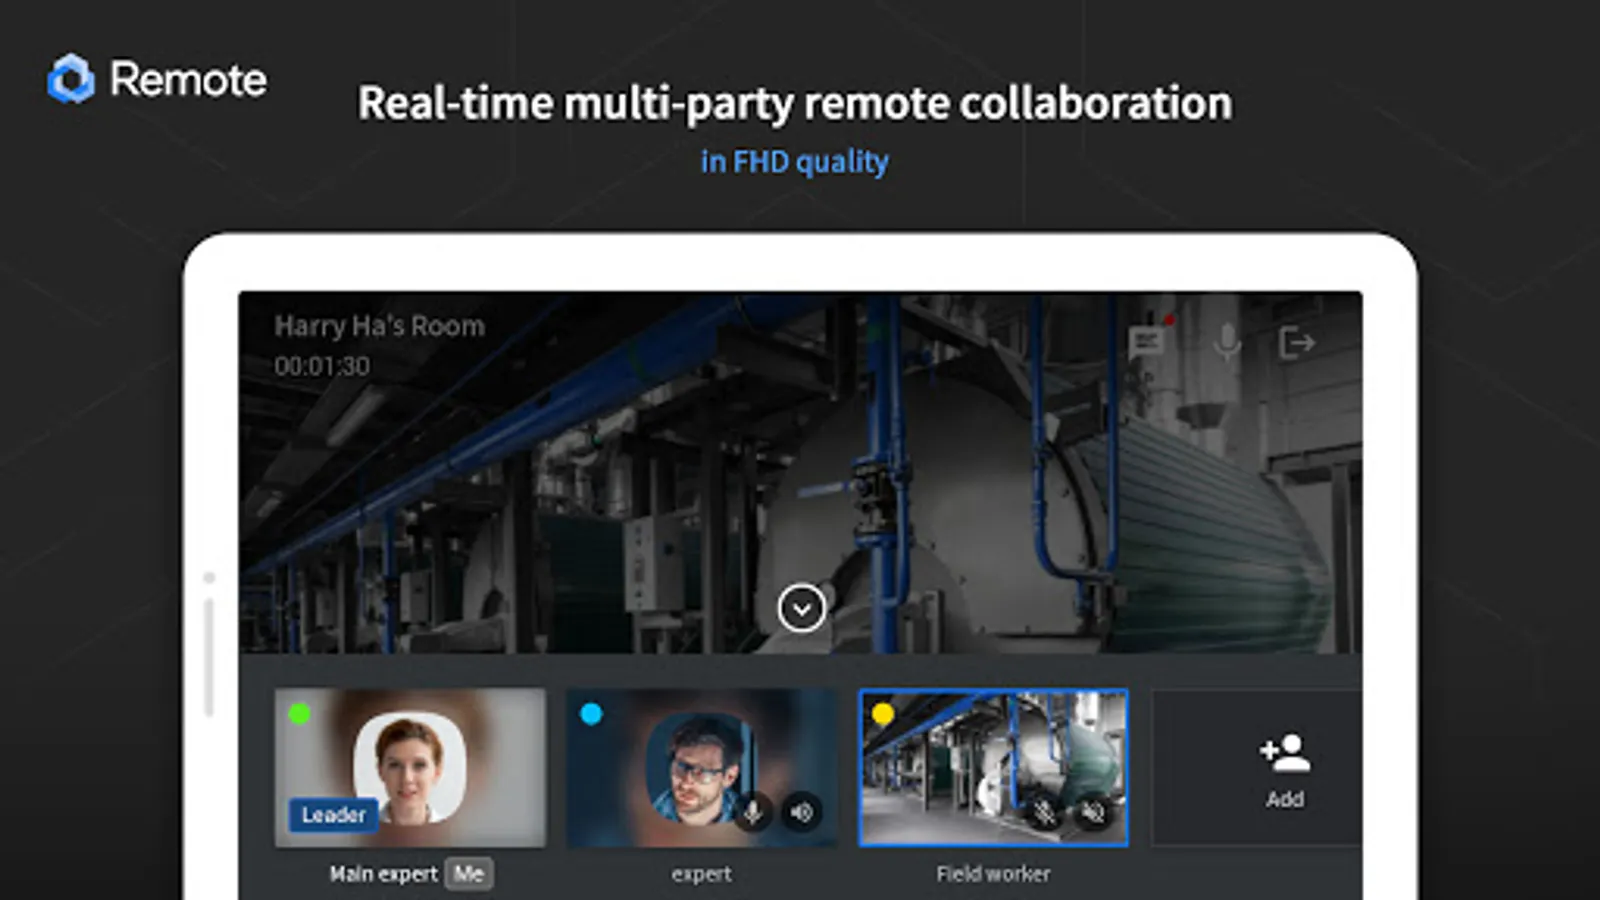
Task: Unmute the Field worker's microphone
Action: click(x=1044, y=812)
